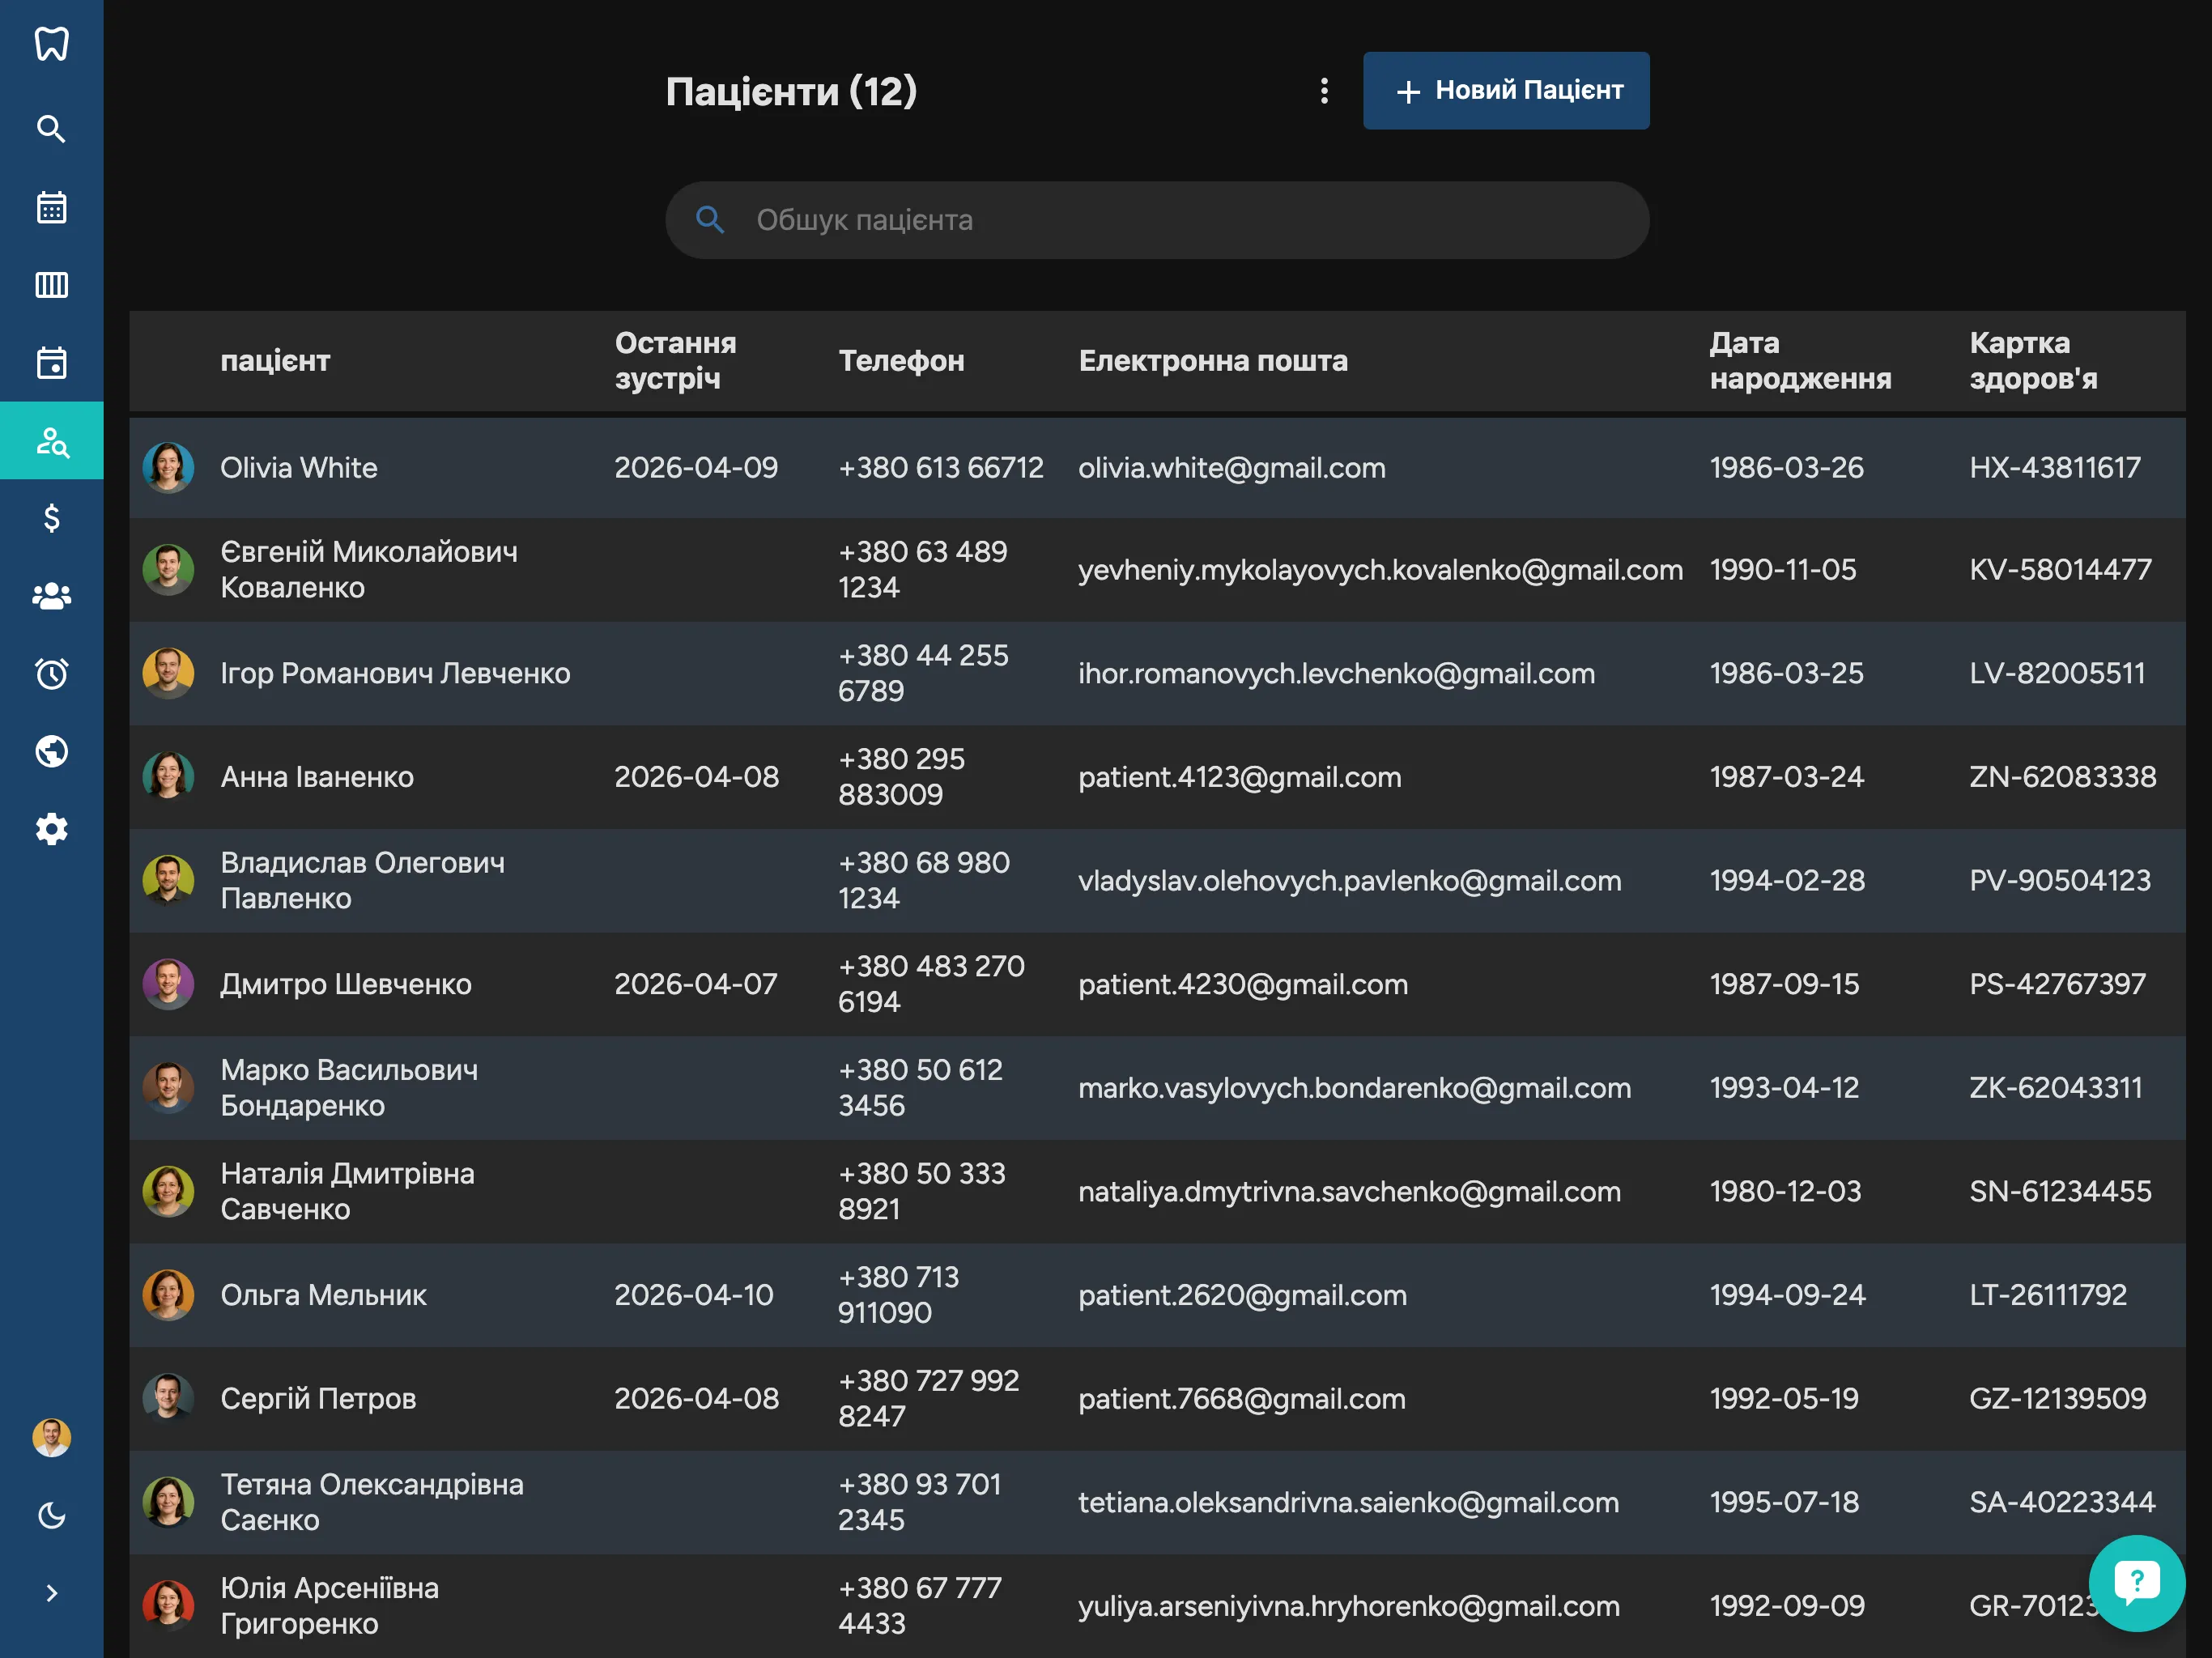Open the settings gear icon
This screenshot has height=1658, width=2212.
tap(51, 829)
